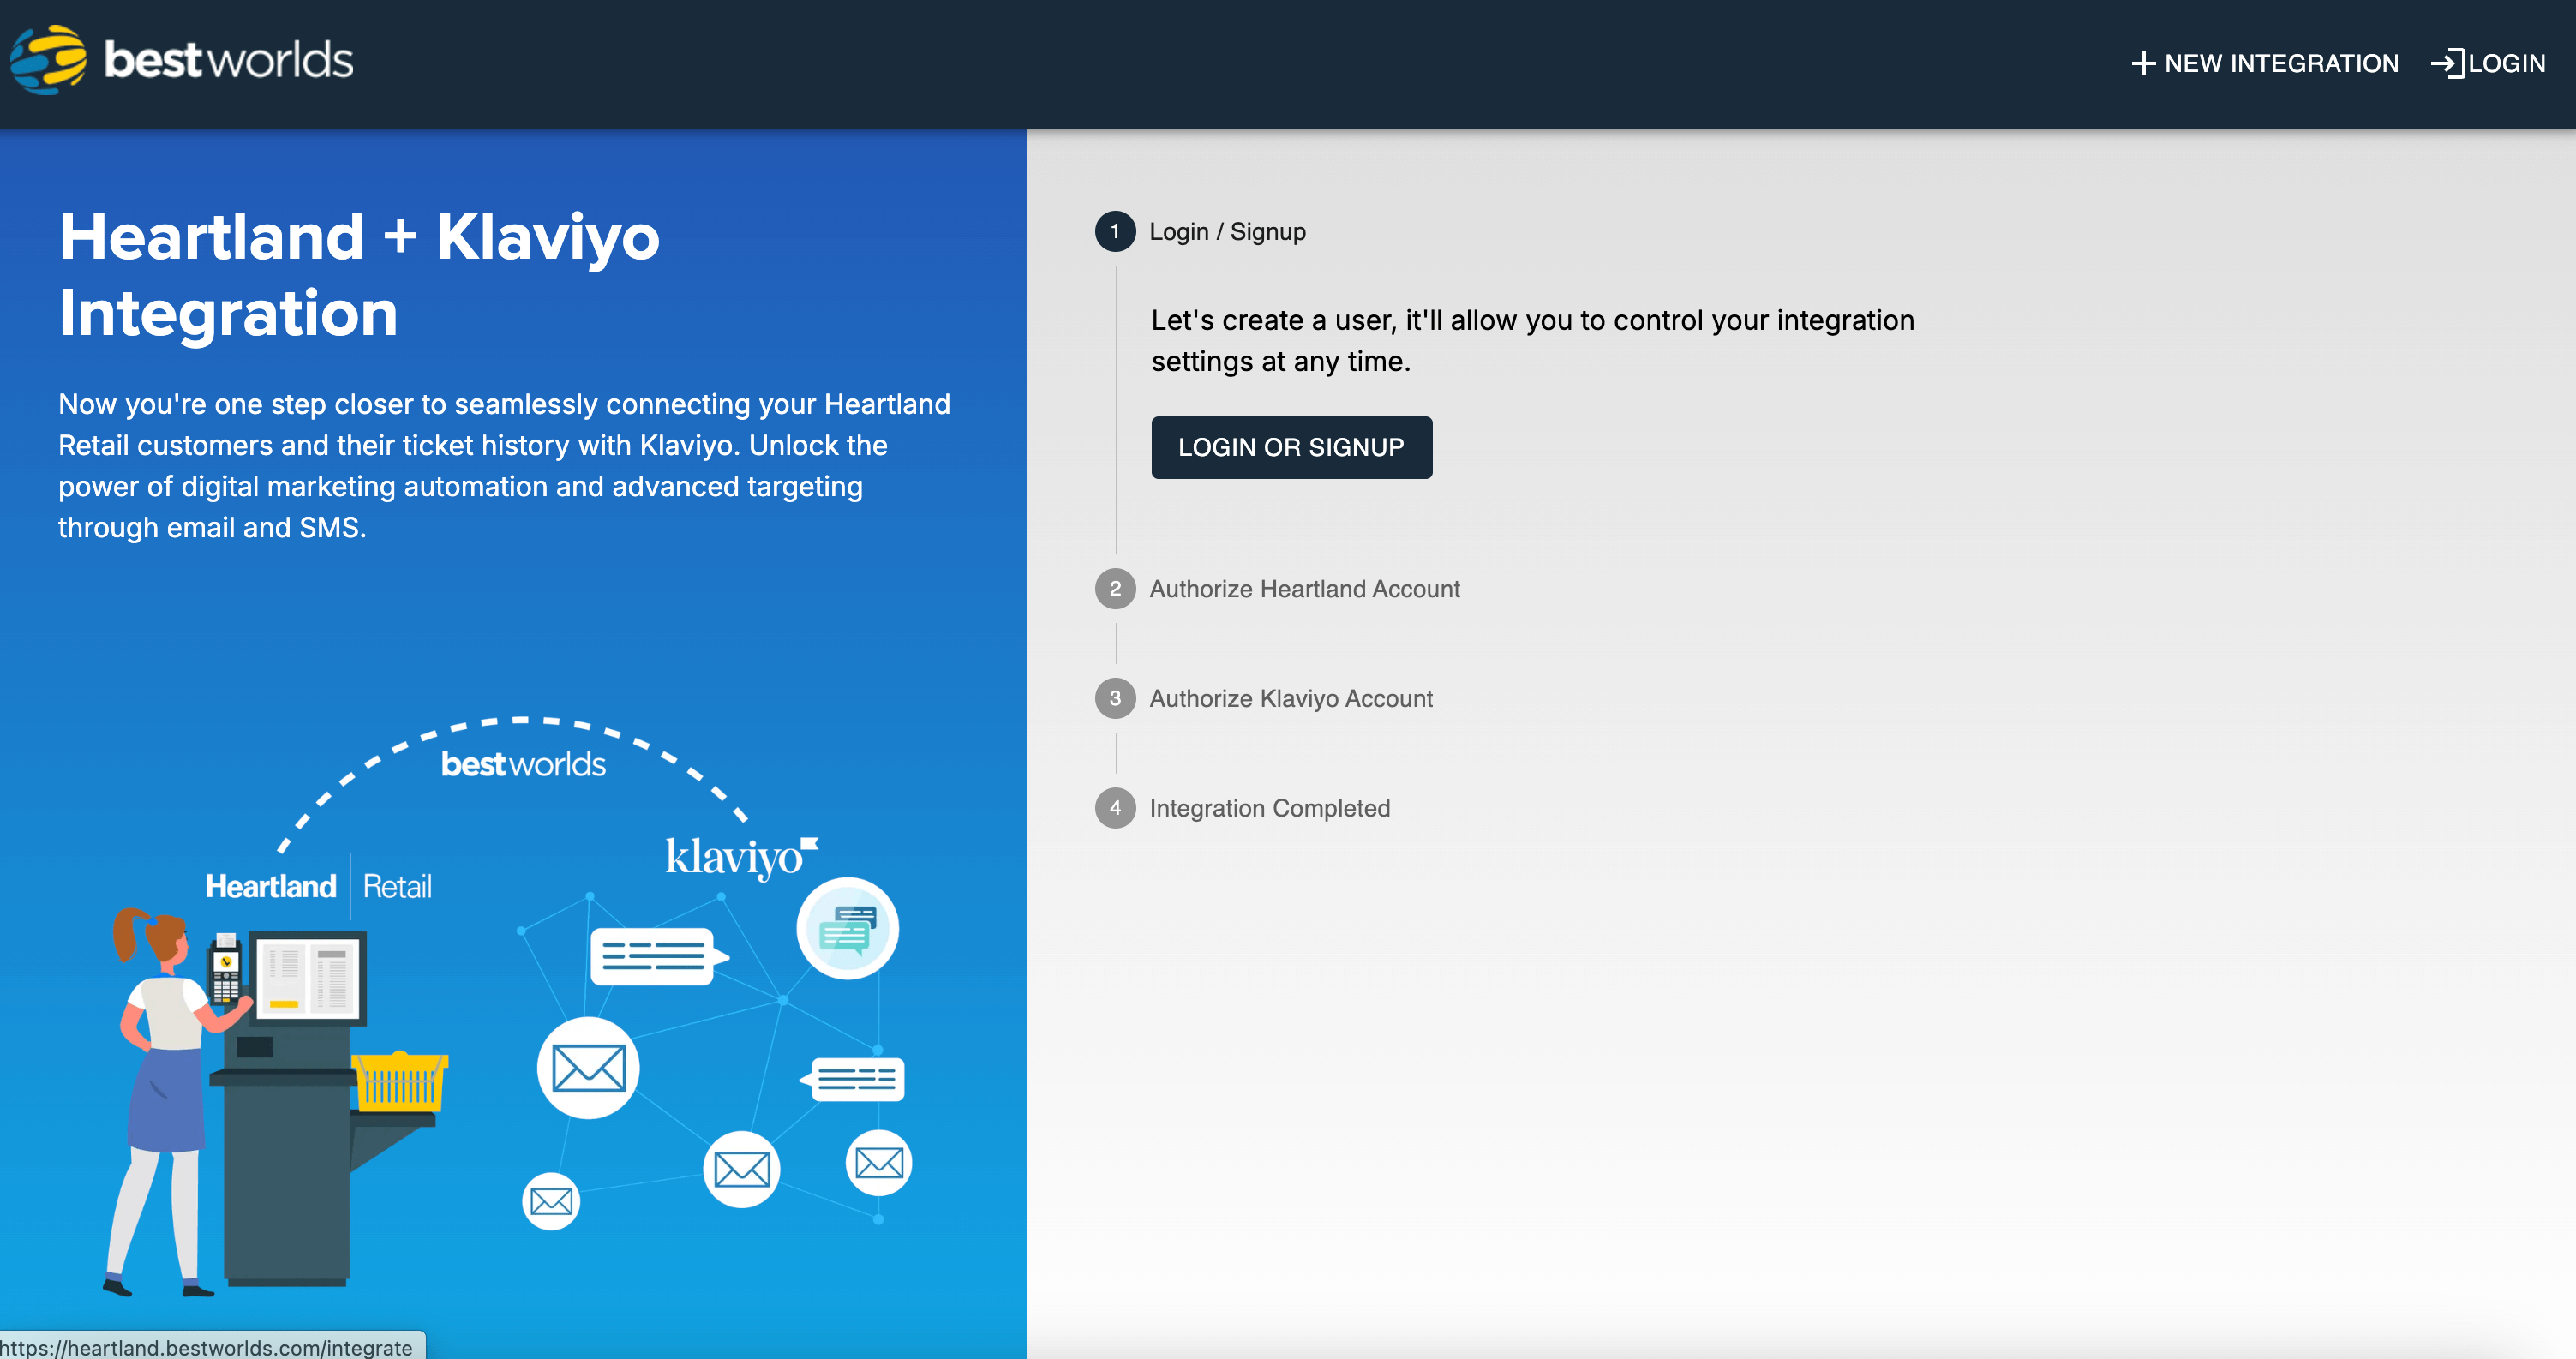The width and height of the screenshot is (2576, 1359).
Task: Click the status bar URL heartland.bestworlds.com/integrate
Action: [x=207, y=1346]
